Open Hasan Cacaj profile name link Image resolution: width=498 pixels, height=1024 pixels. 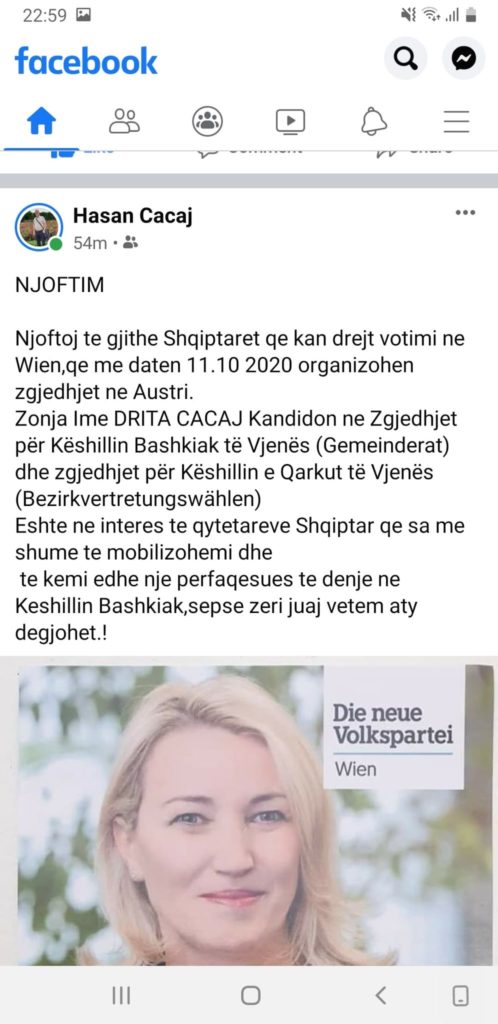[132, 216]
